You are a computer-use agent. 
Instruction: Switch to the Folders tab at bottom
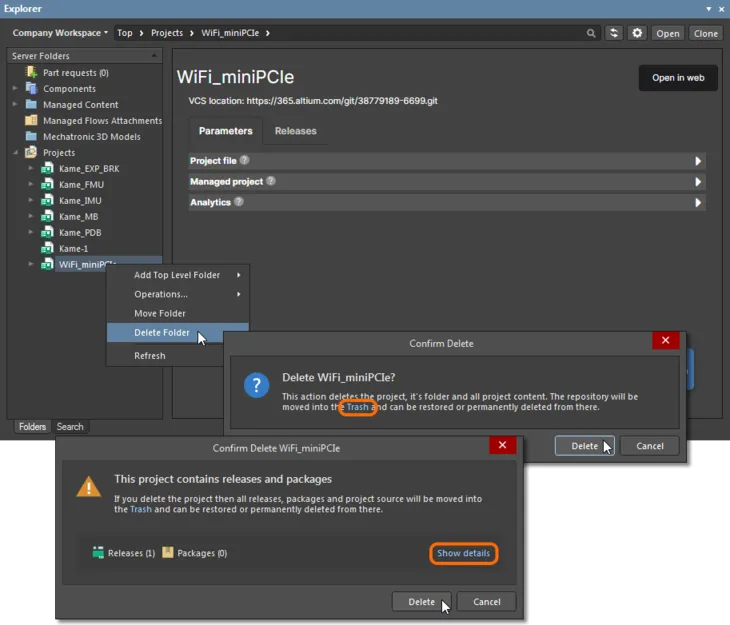click(x=32, y=427)
